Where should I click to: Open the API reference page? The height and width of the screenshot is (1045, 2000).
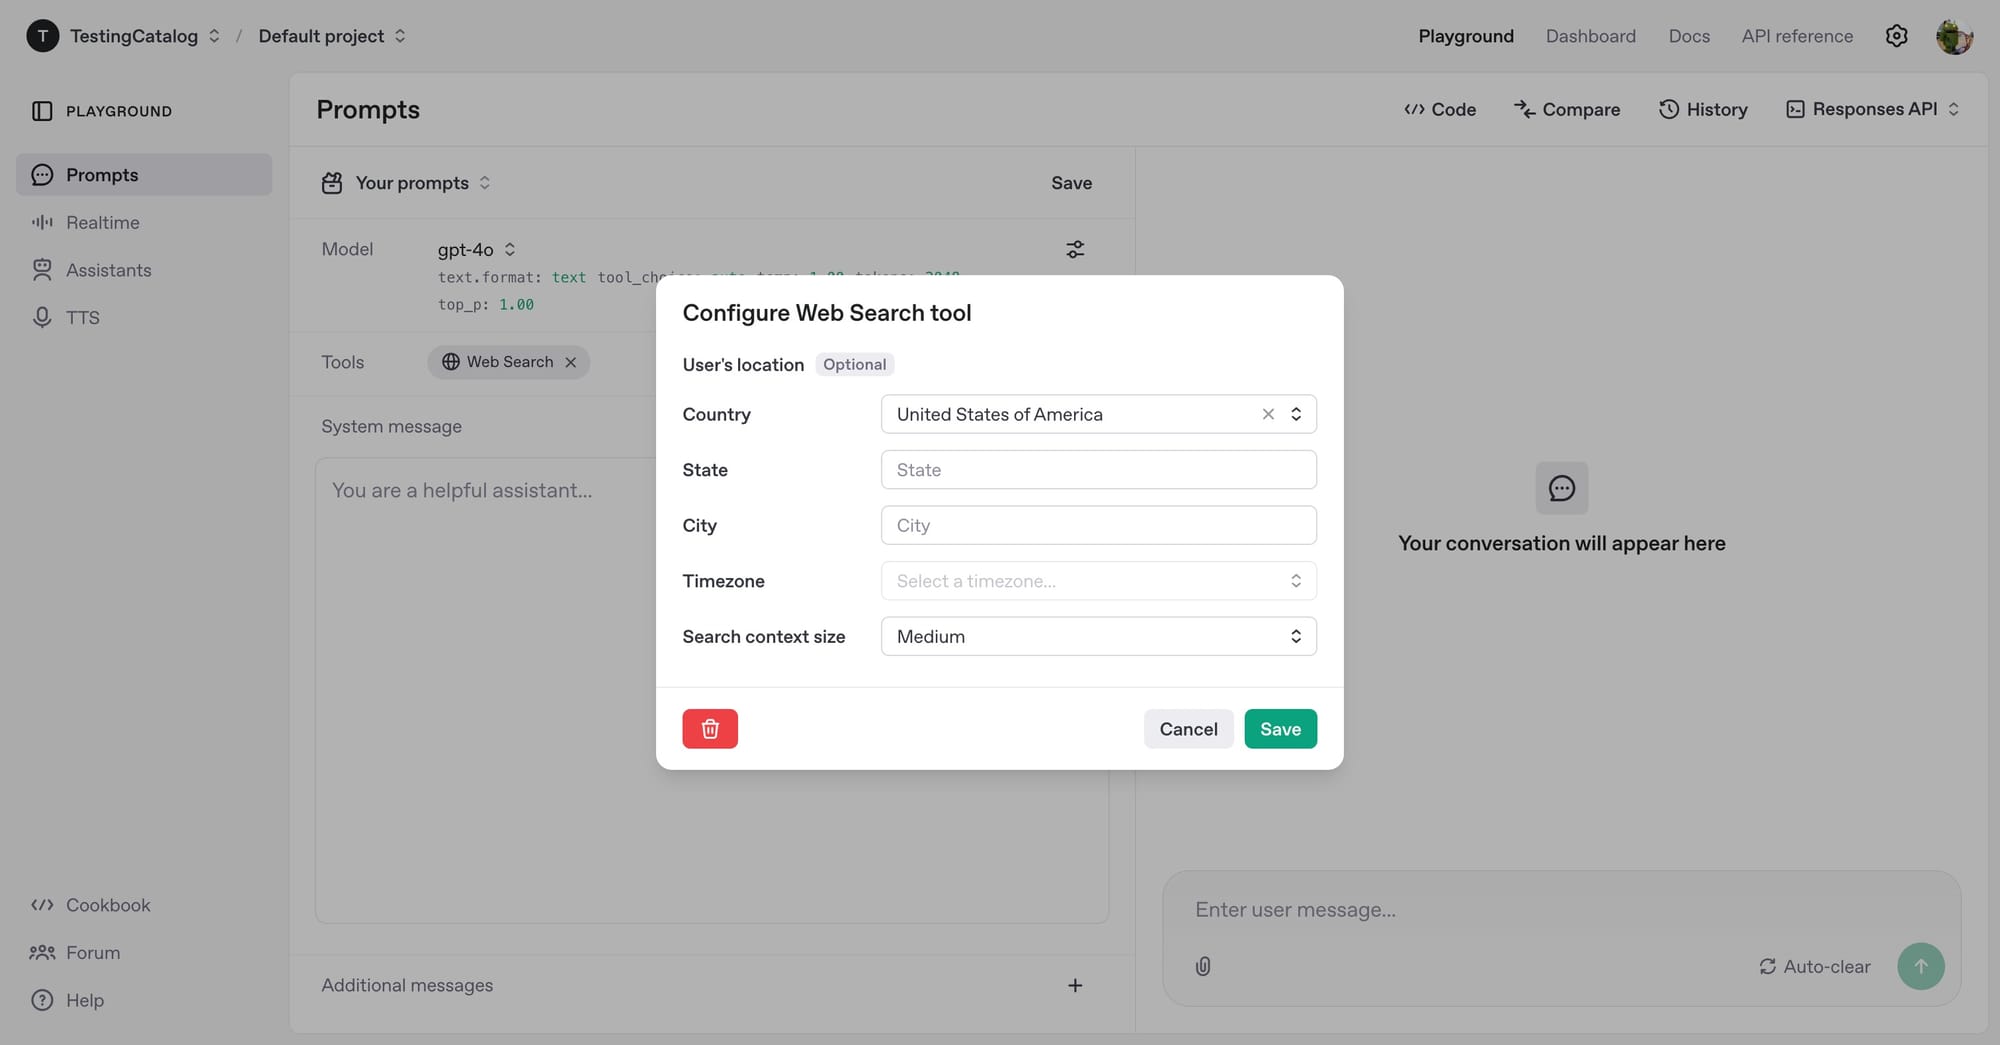pyautogui.click(x=1797, y=36)
